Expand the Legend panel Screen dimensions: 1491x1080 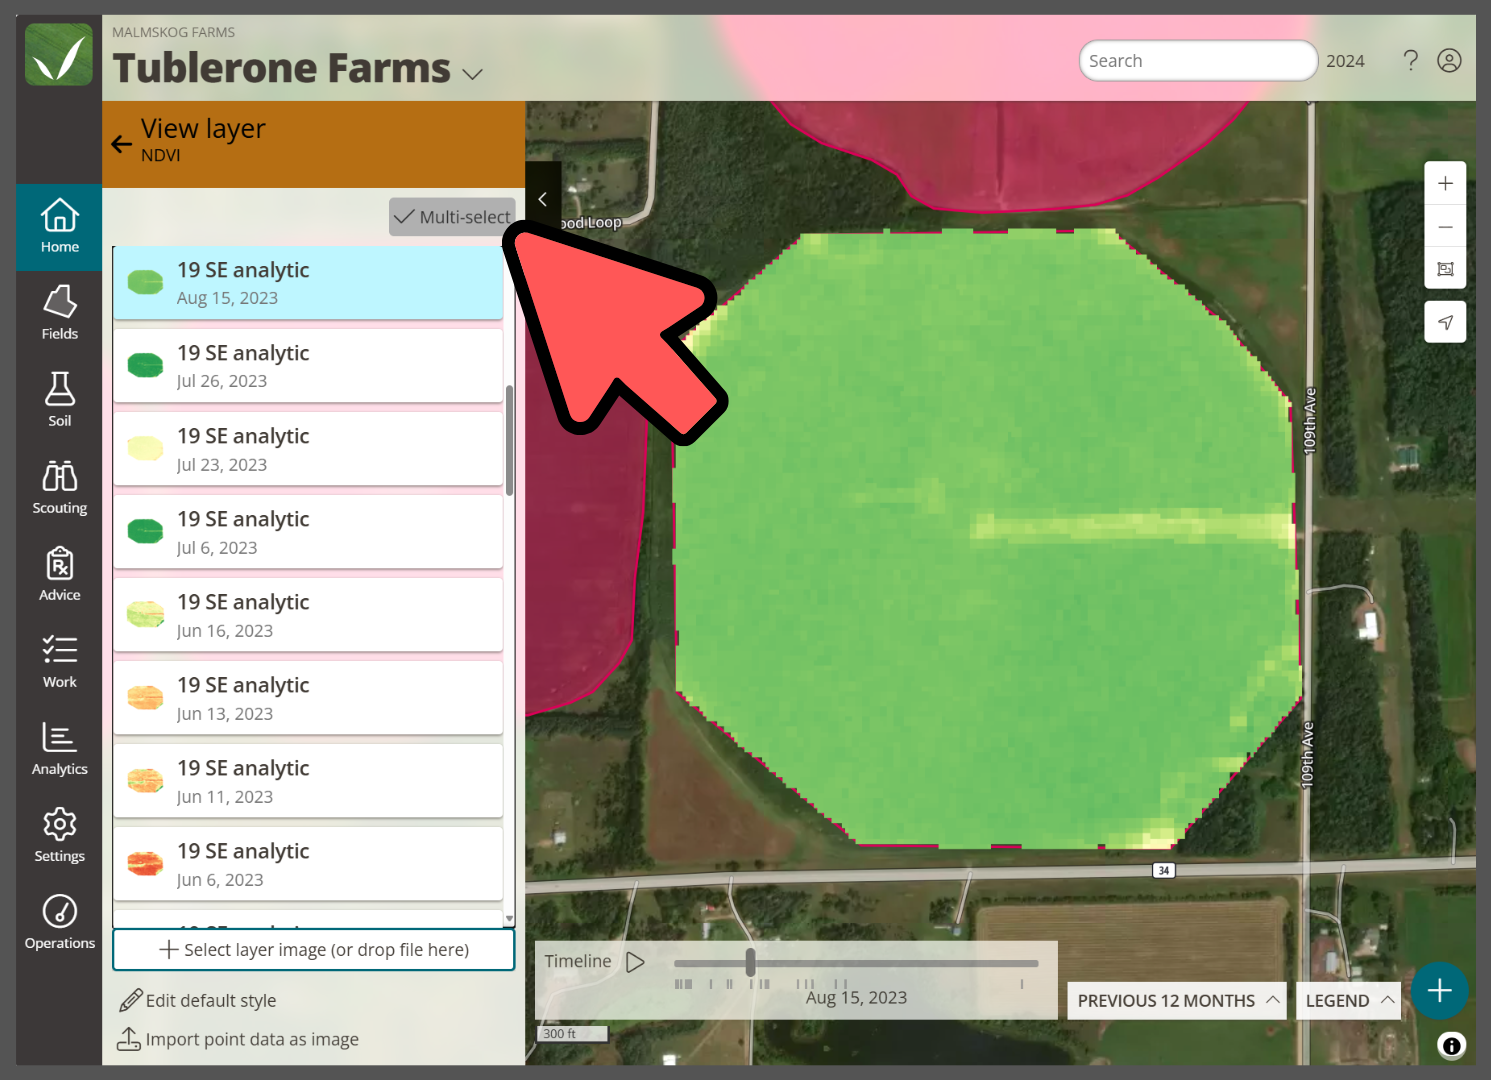(x=1348, y=1000)
